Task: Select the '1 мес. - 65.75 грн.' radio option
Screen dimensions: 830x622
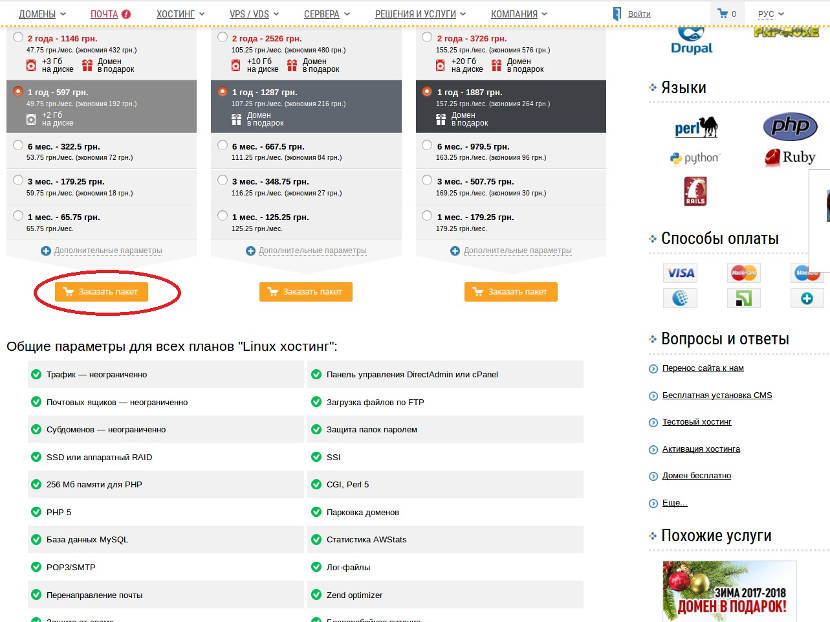Action: pos(18,216)
